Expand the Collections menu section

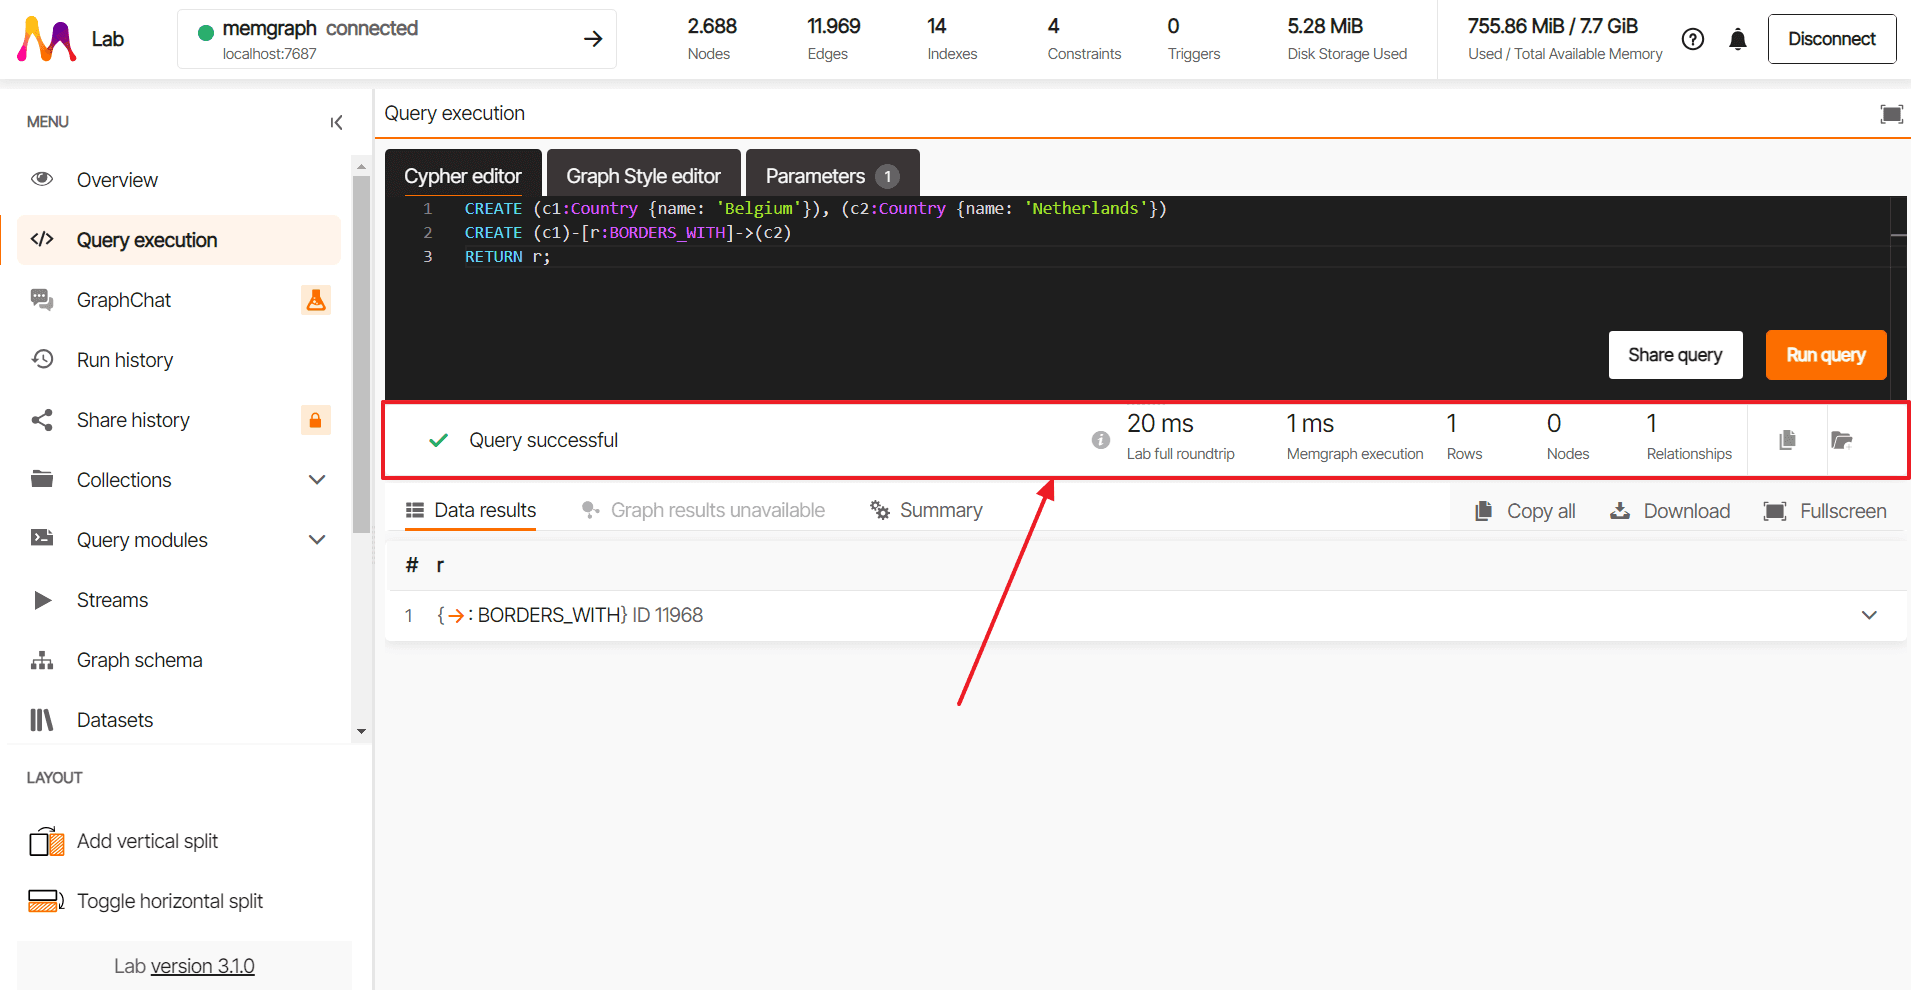coord(317,480)
